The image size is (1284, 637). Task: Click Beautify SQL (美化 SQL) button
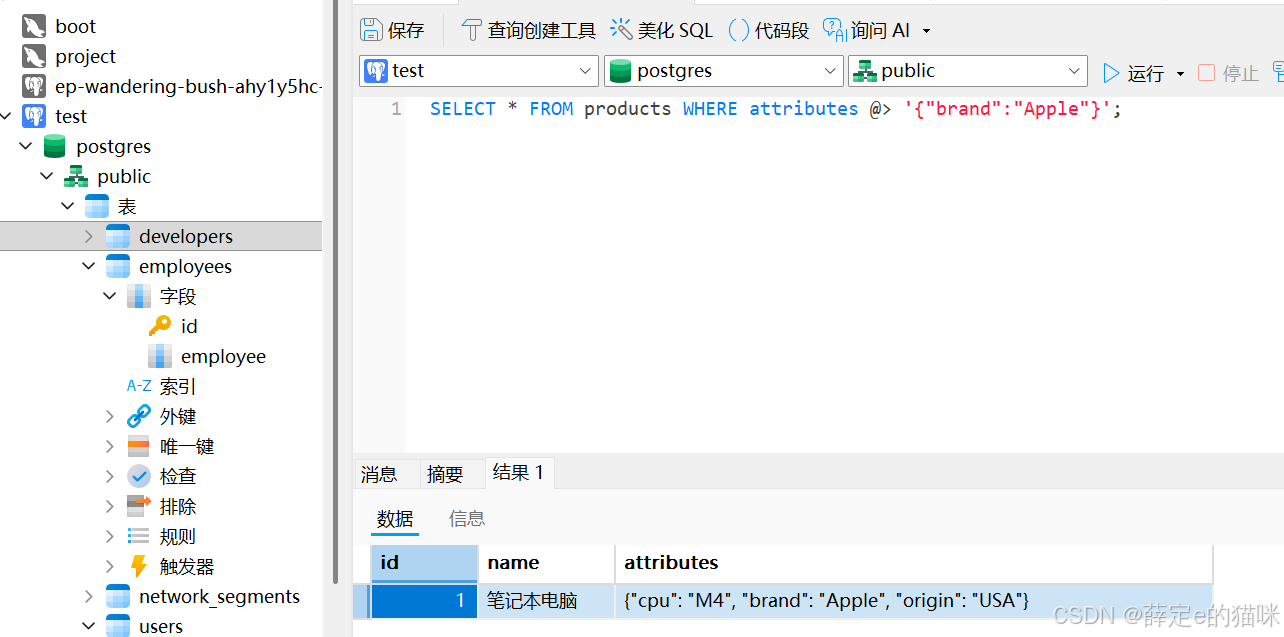coord(662,30)
